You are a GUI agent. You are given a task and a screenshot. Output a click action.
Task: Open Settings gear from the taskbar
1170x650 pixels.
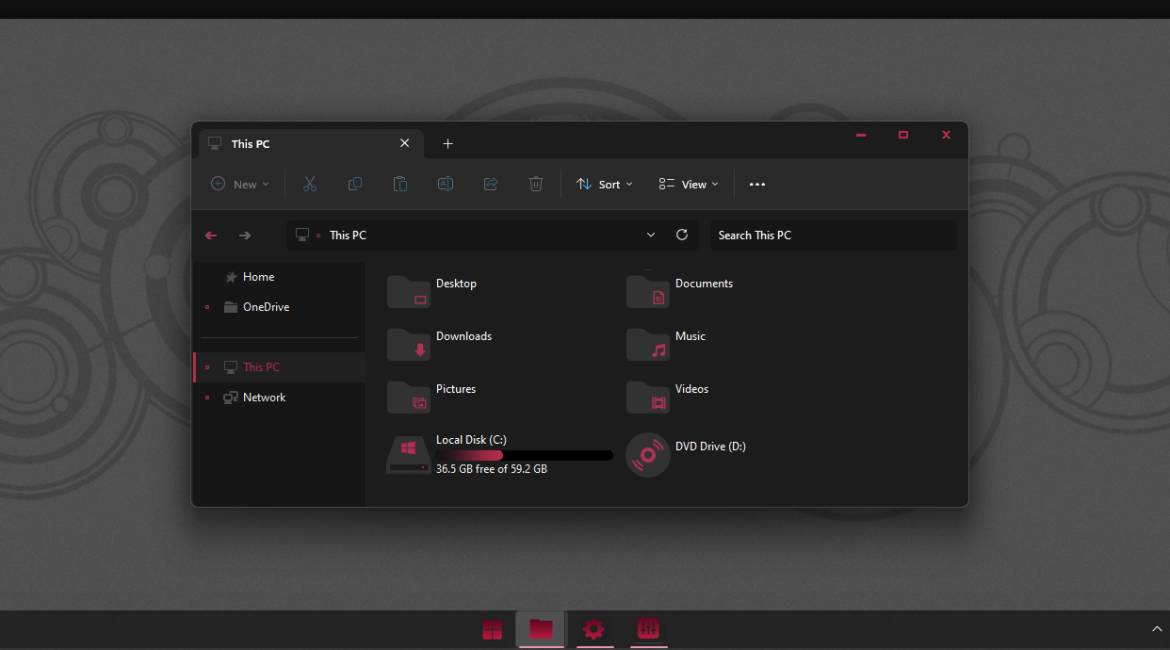pos(594,629)
